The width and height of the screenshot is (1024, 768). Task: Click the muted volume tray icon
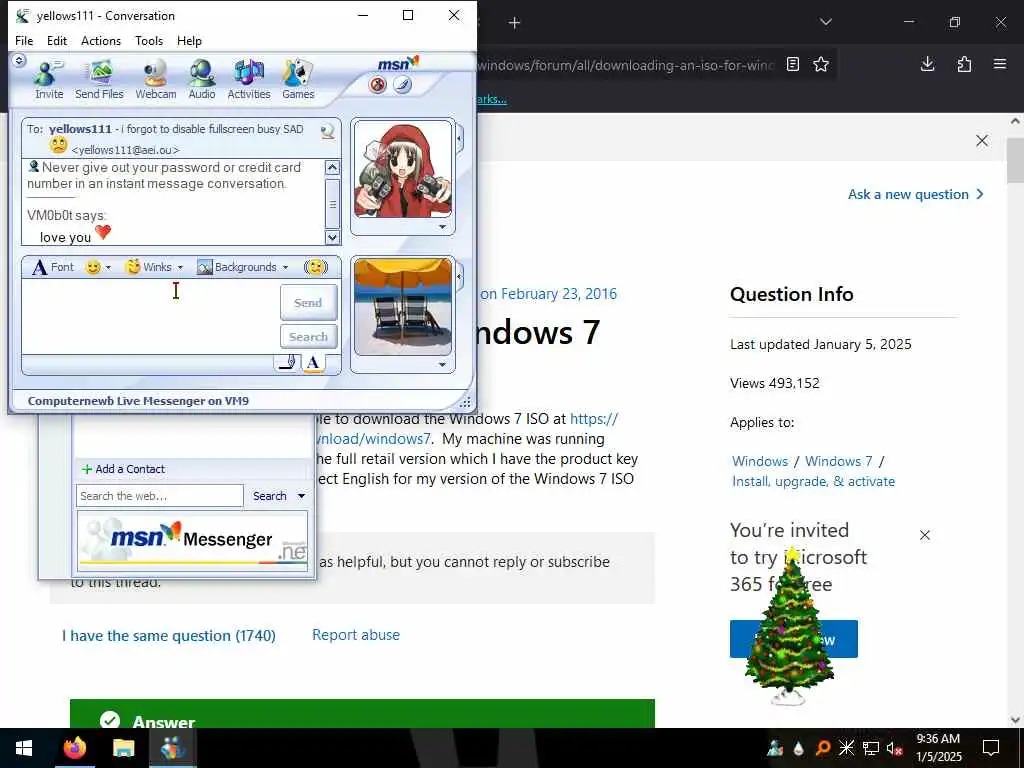[x=894, y=748]
